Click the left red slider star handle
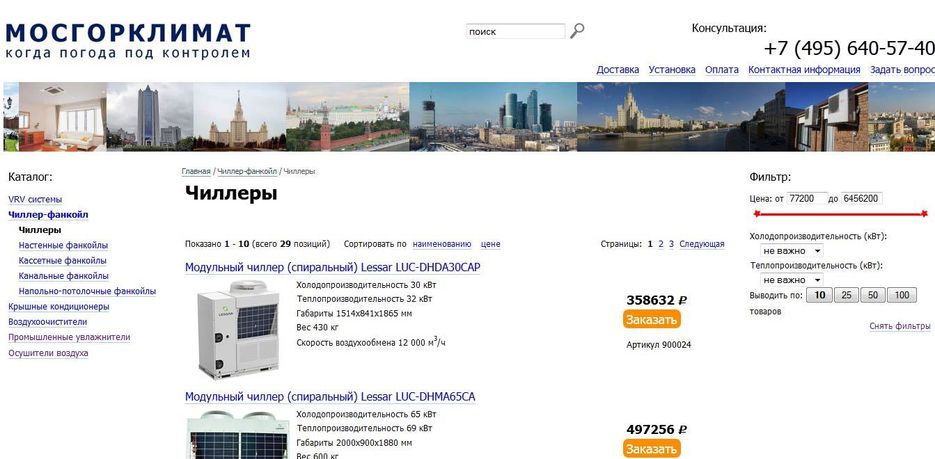This screenshot has height=459, width=935. tap(757, 213)
